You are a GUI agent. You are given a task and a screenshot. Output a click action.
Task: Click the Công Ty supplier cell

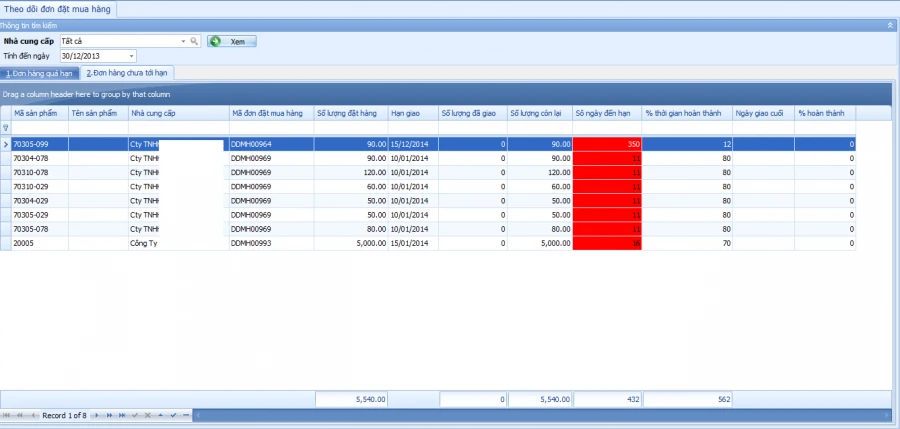[x=179, y=243]
